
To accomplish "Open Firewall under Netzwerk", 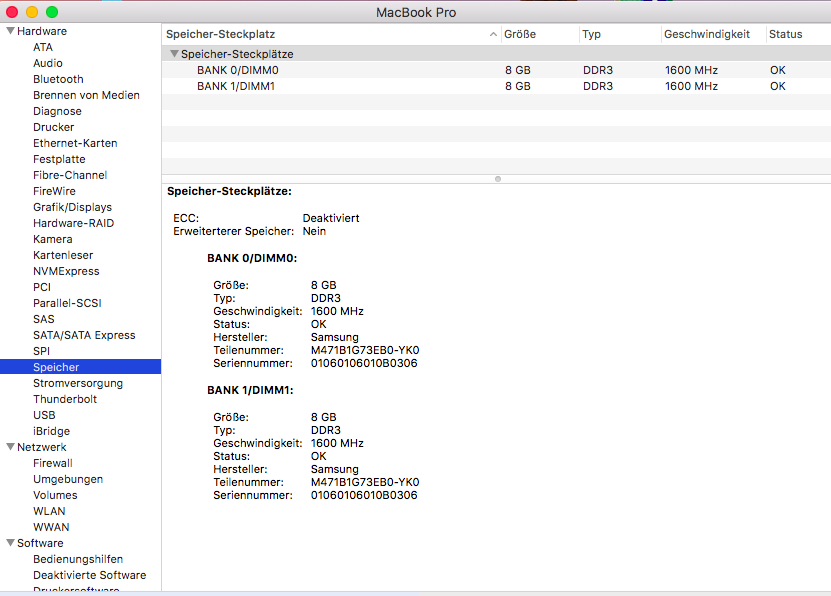I will 53,463.
